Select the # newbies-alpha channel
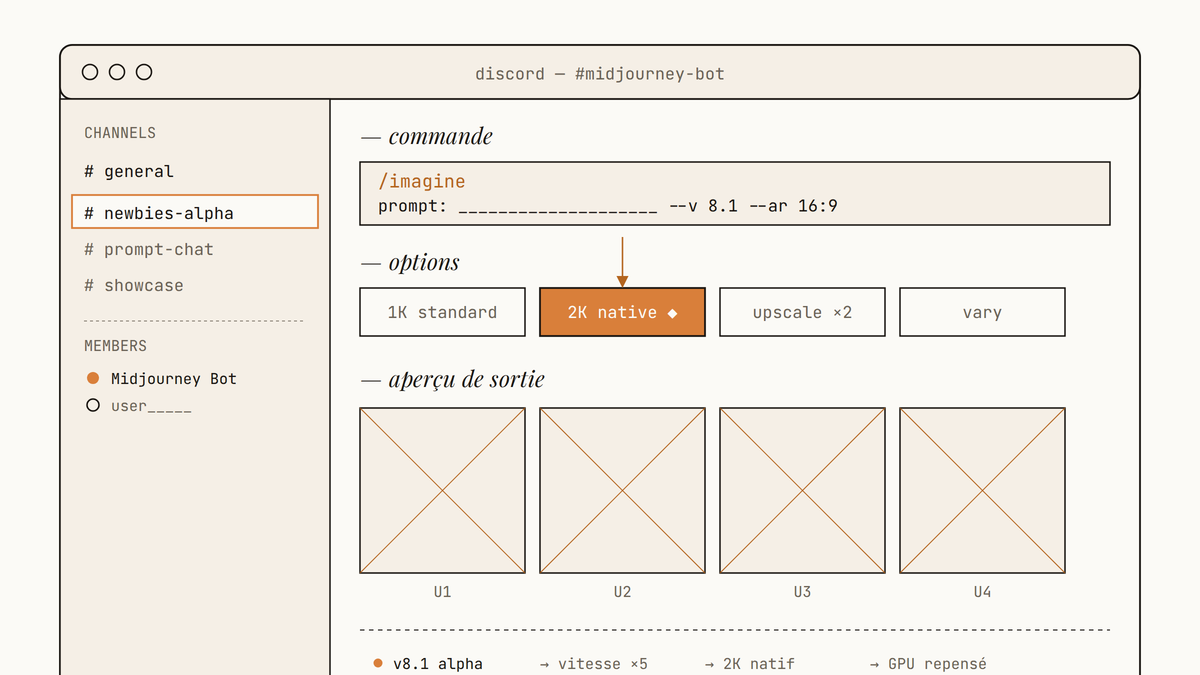 click(x=195, y=212)
